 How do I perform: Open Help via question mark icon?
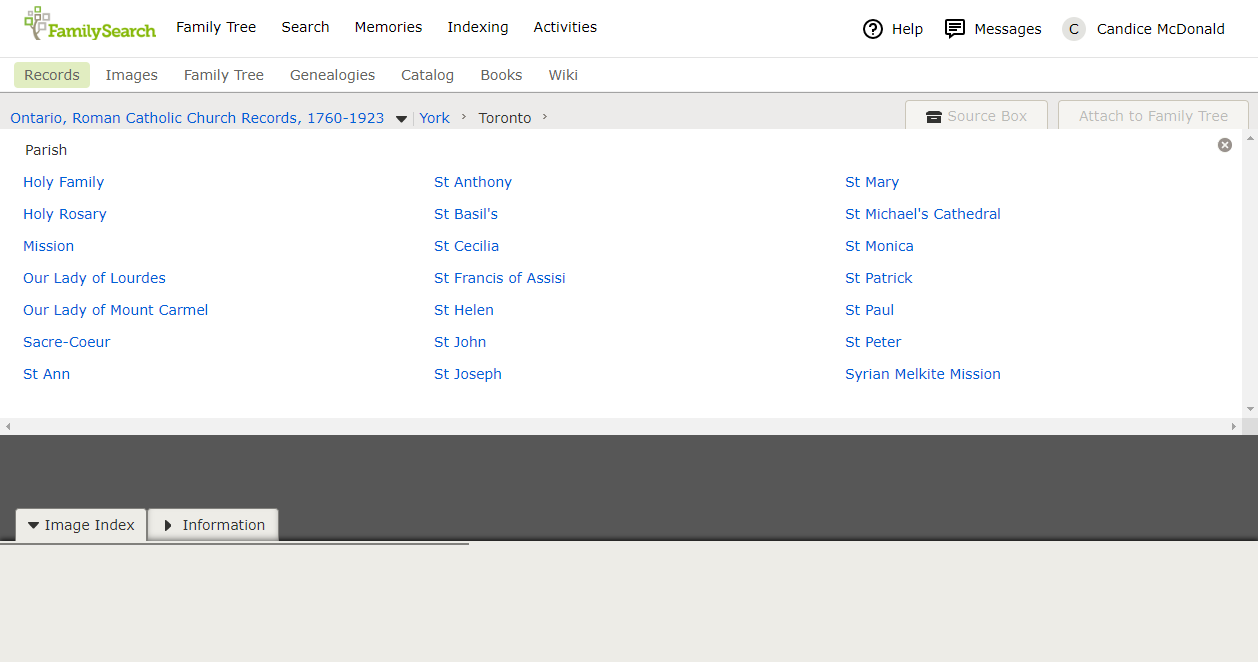pos(873,29)
